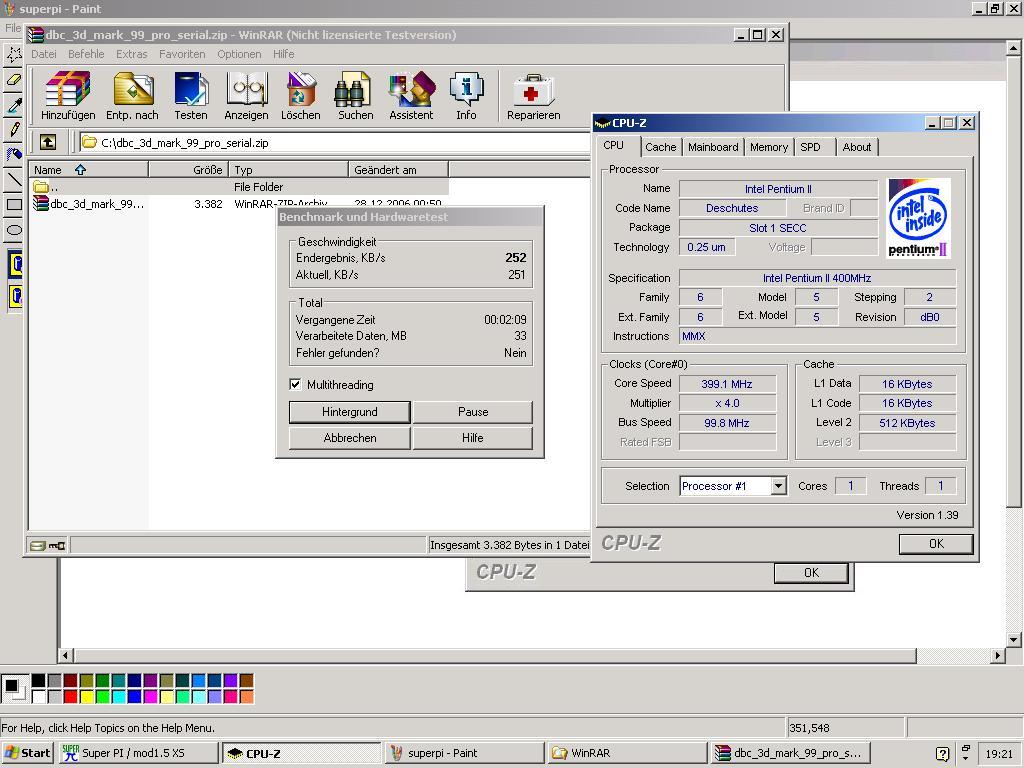This screenshot has width=1024, height=768.
Task: Select Paint's Free-Form Select star tool
Action: click(x=14, y=54)
